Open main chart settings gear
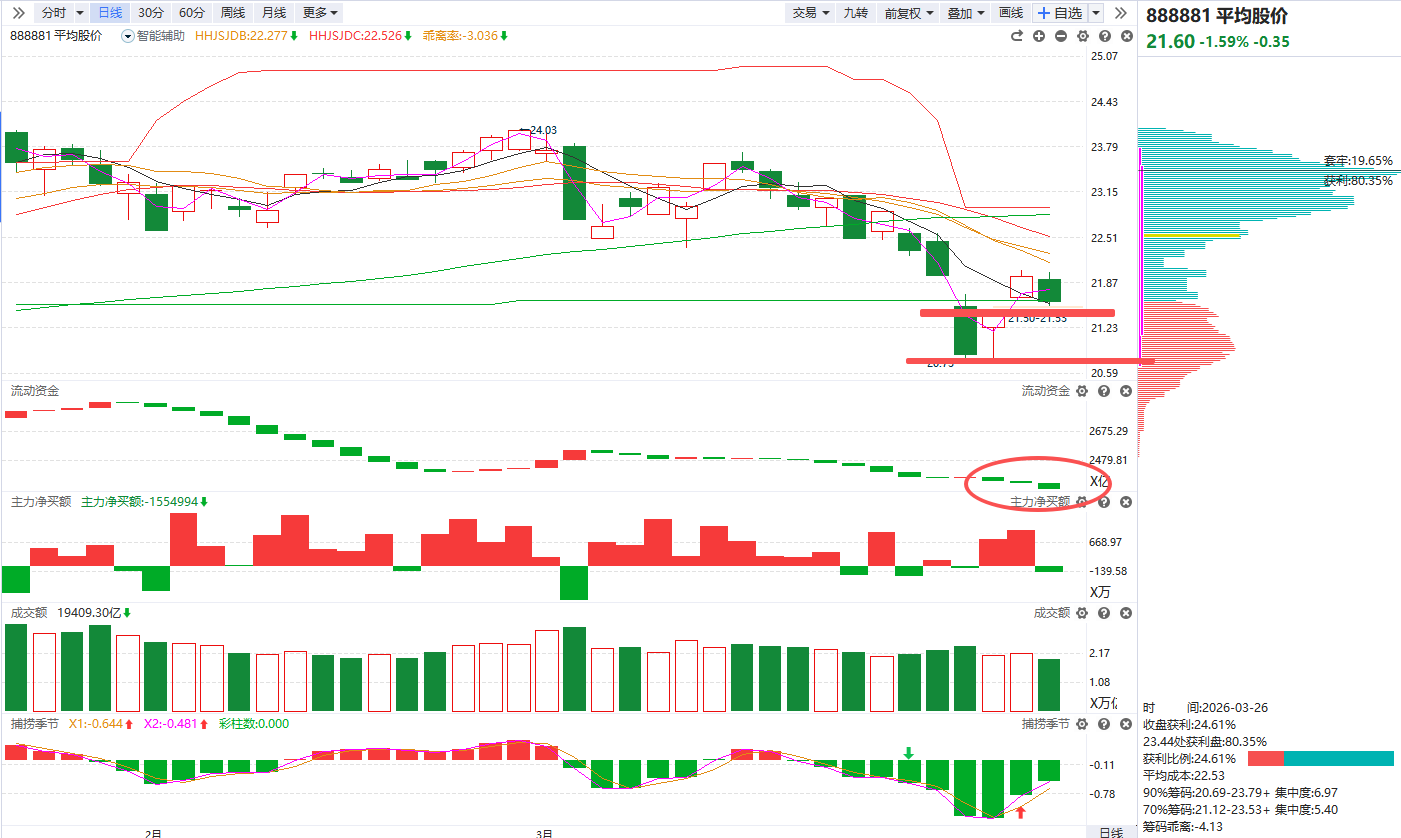This screenshot has height=838, width=1401. [x=1083, y=36]
